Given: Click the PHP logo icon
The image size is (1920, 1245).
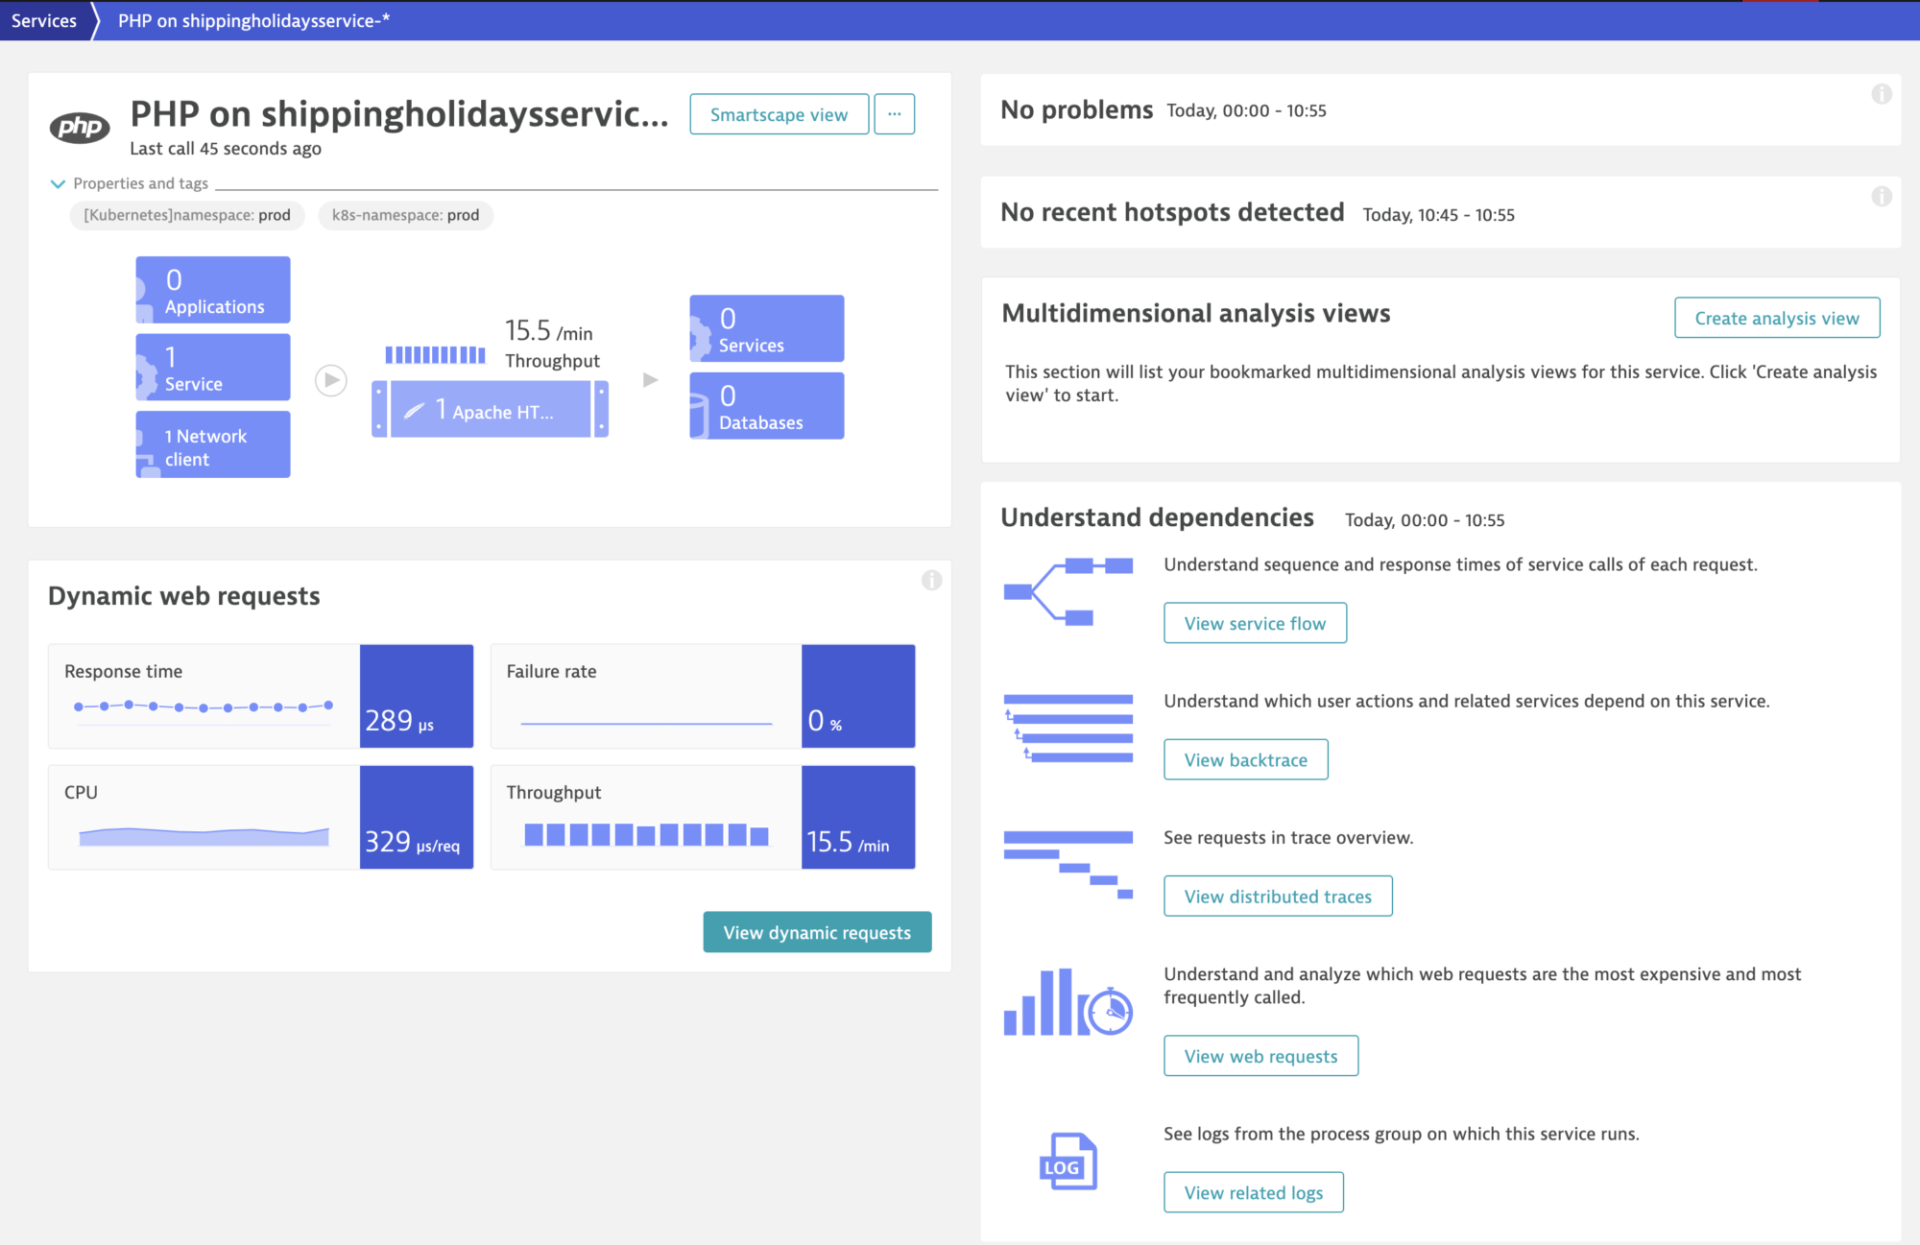Looking at the screenshot, I should point(80,127).
